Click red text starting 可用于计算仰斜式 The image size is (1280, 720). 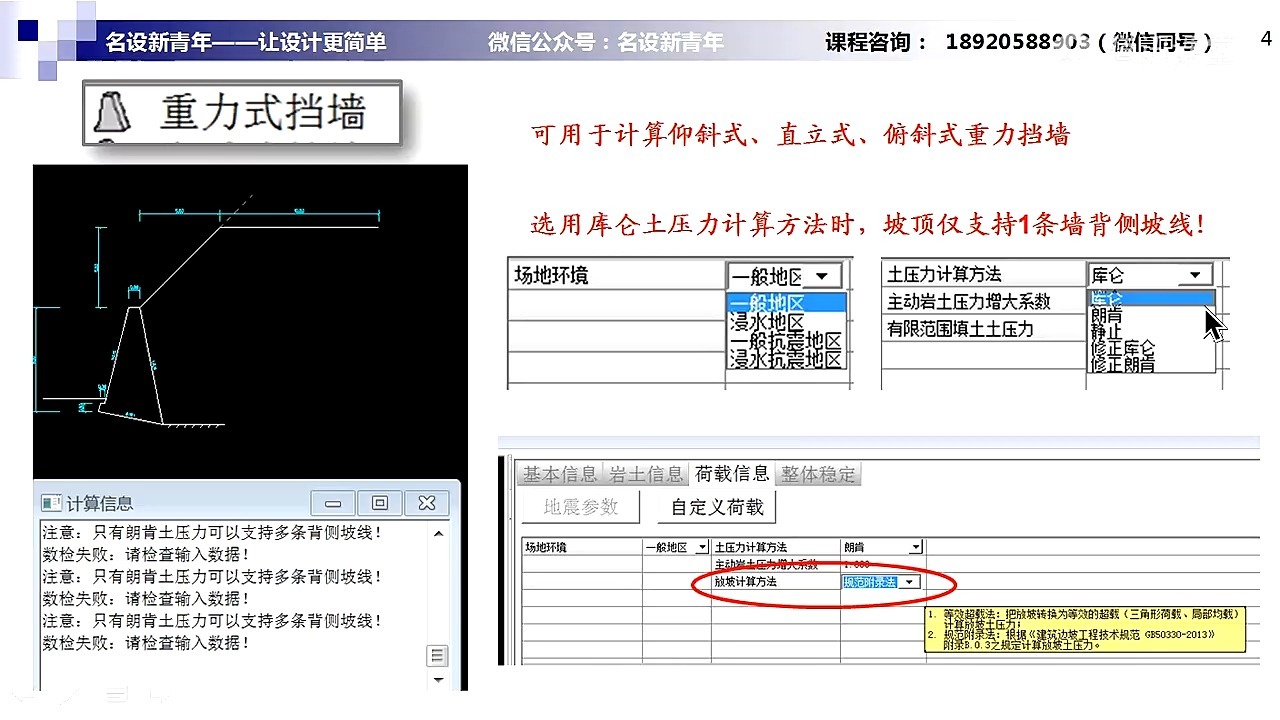coord(800,135)
